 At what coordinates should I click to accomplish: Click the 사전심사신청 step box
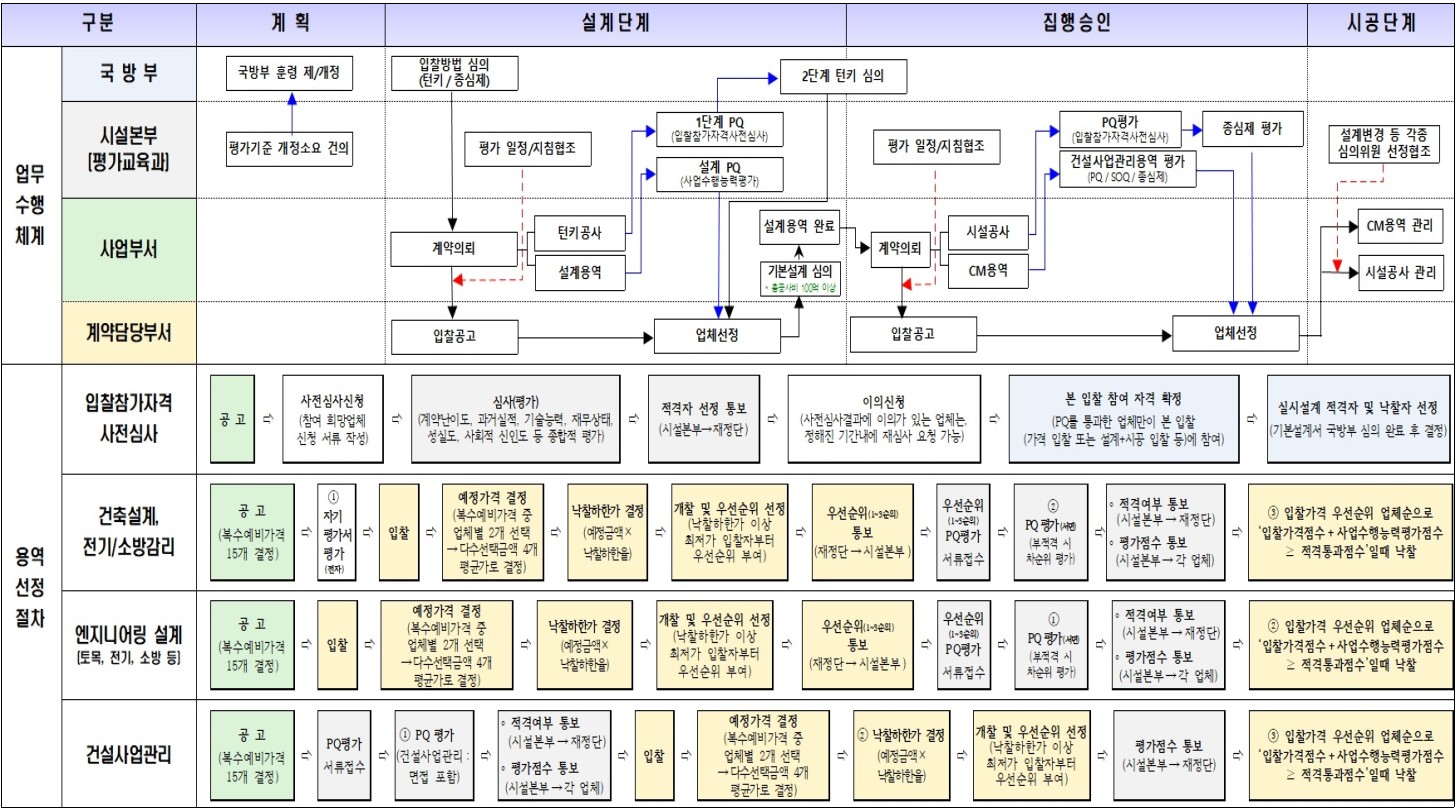(x=327, y=418)
